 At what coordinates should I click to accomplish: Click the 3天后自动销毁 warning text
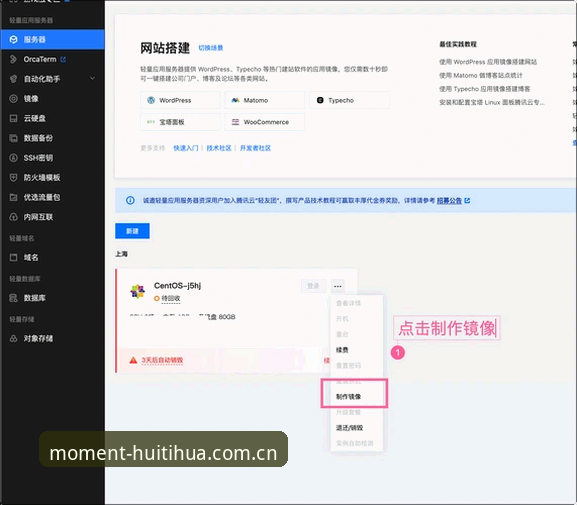click(x=162, y=360)
